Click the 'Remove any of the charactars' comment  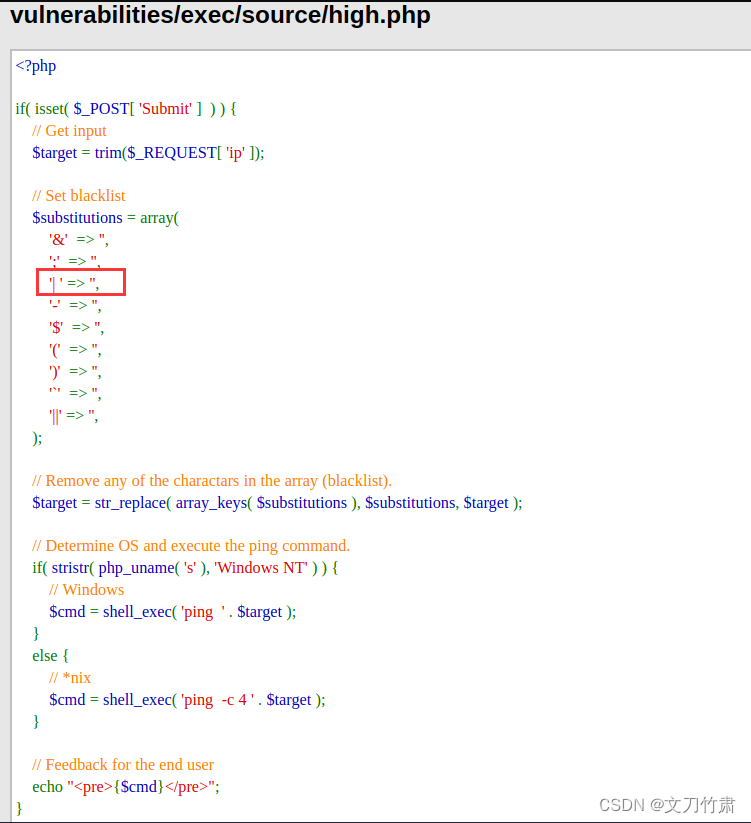tap(212, 481)
